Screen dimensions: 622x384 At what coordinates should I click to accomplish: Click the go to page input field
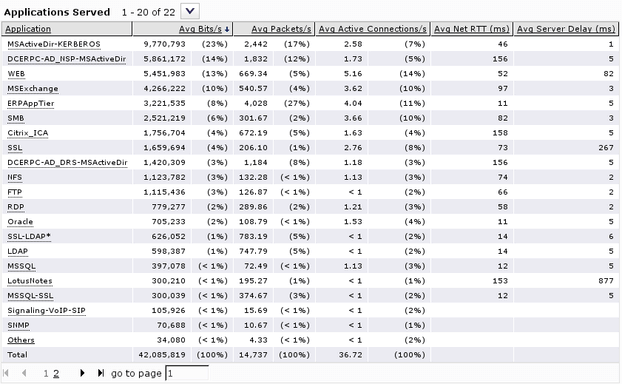[x=187, y=373]
